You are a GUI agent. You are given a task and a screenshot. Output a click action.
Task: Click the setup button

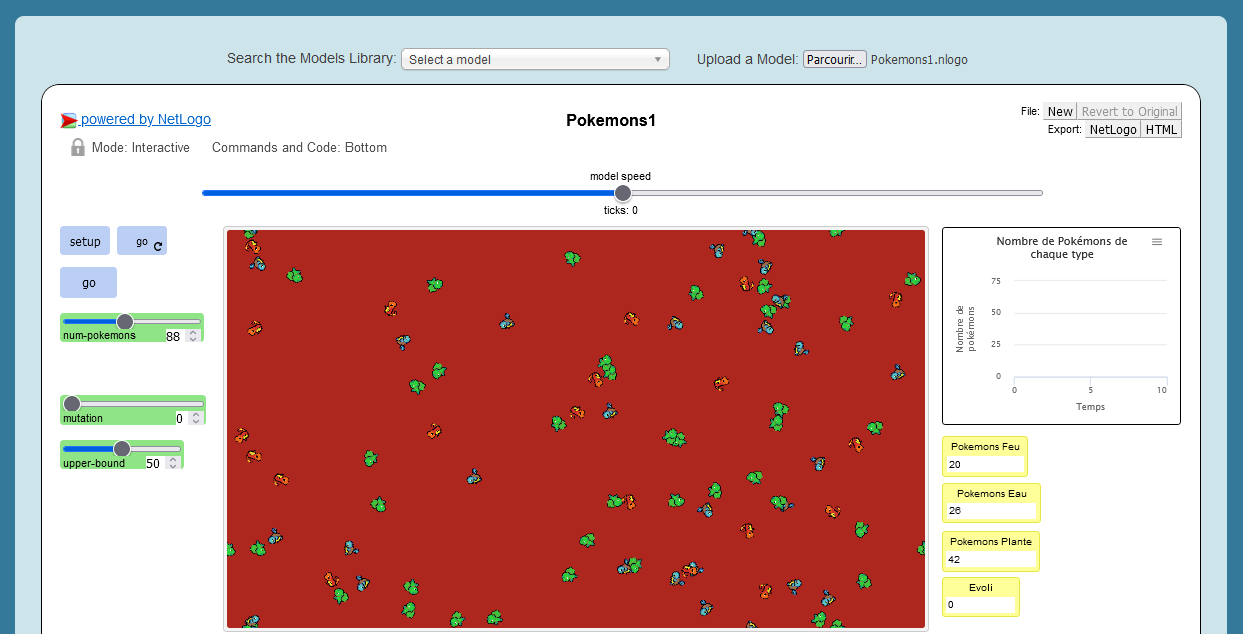pos(85,241)
